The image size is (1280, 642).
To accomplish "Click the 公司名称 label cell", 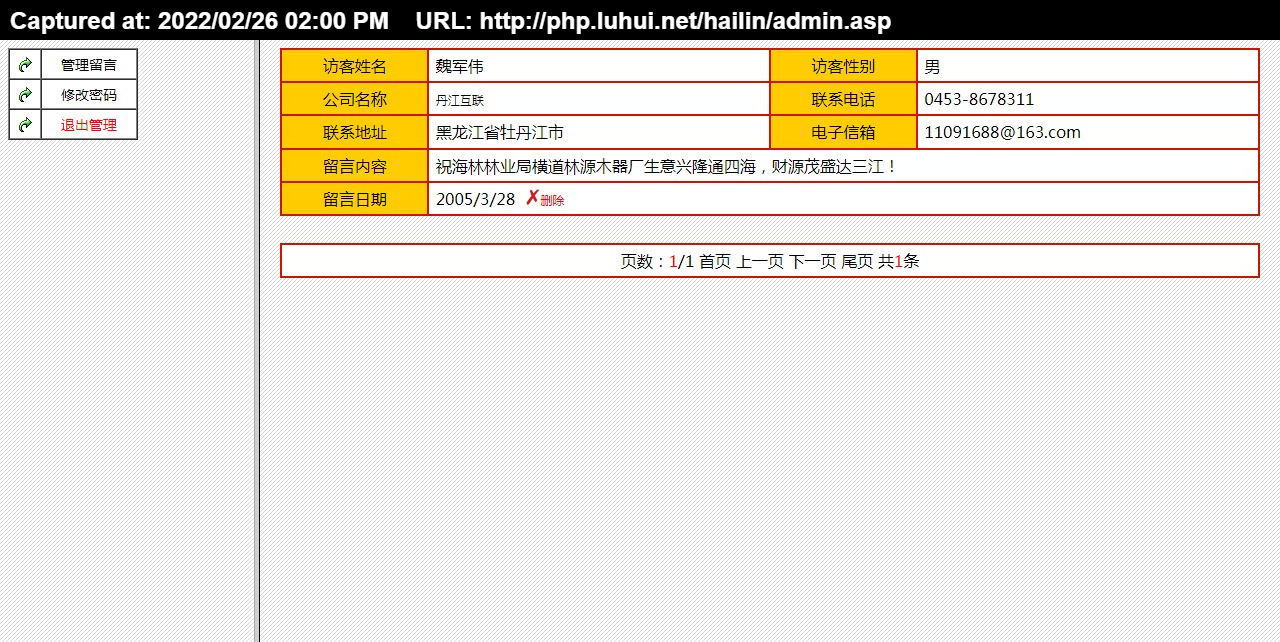I will (355, 99).
